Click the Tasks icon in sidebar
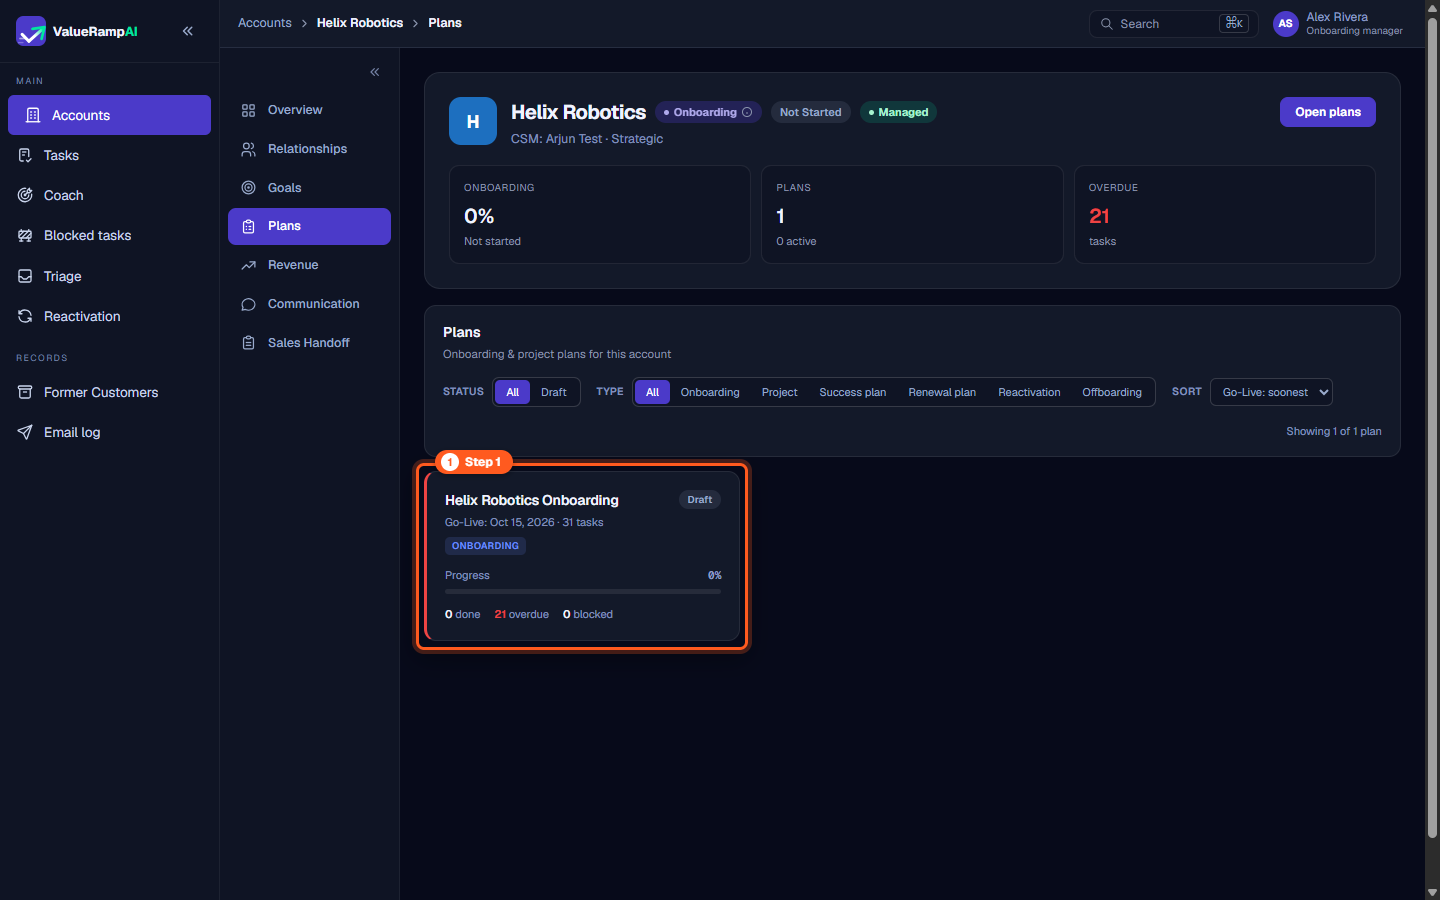 [x=25, y=155]
